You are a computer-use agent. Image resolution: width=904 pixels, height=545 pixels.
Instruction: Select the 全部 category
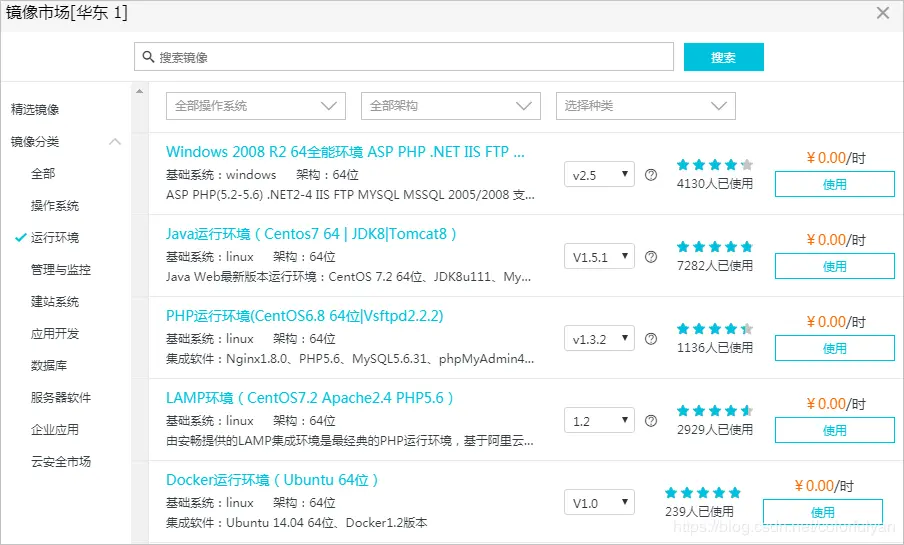pyautogui.click(x=43, y=174)
